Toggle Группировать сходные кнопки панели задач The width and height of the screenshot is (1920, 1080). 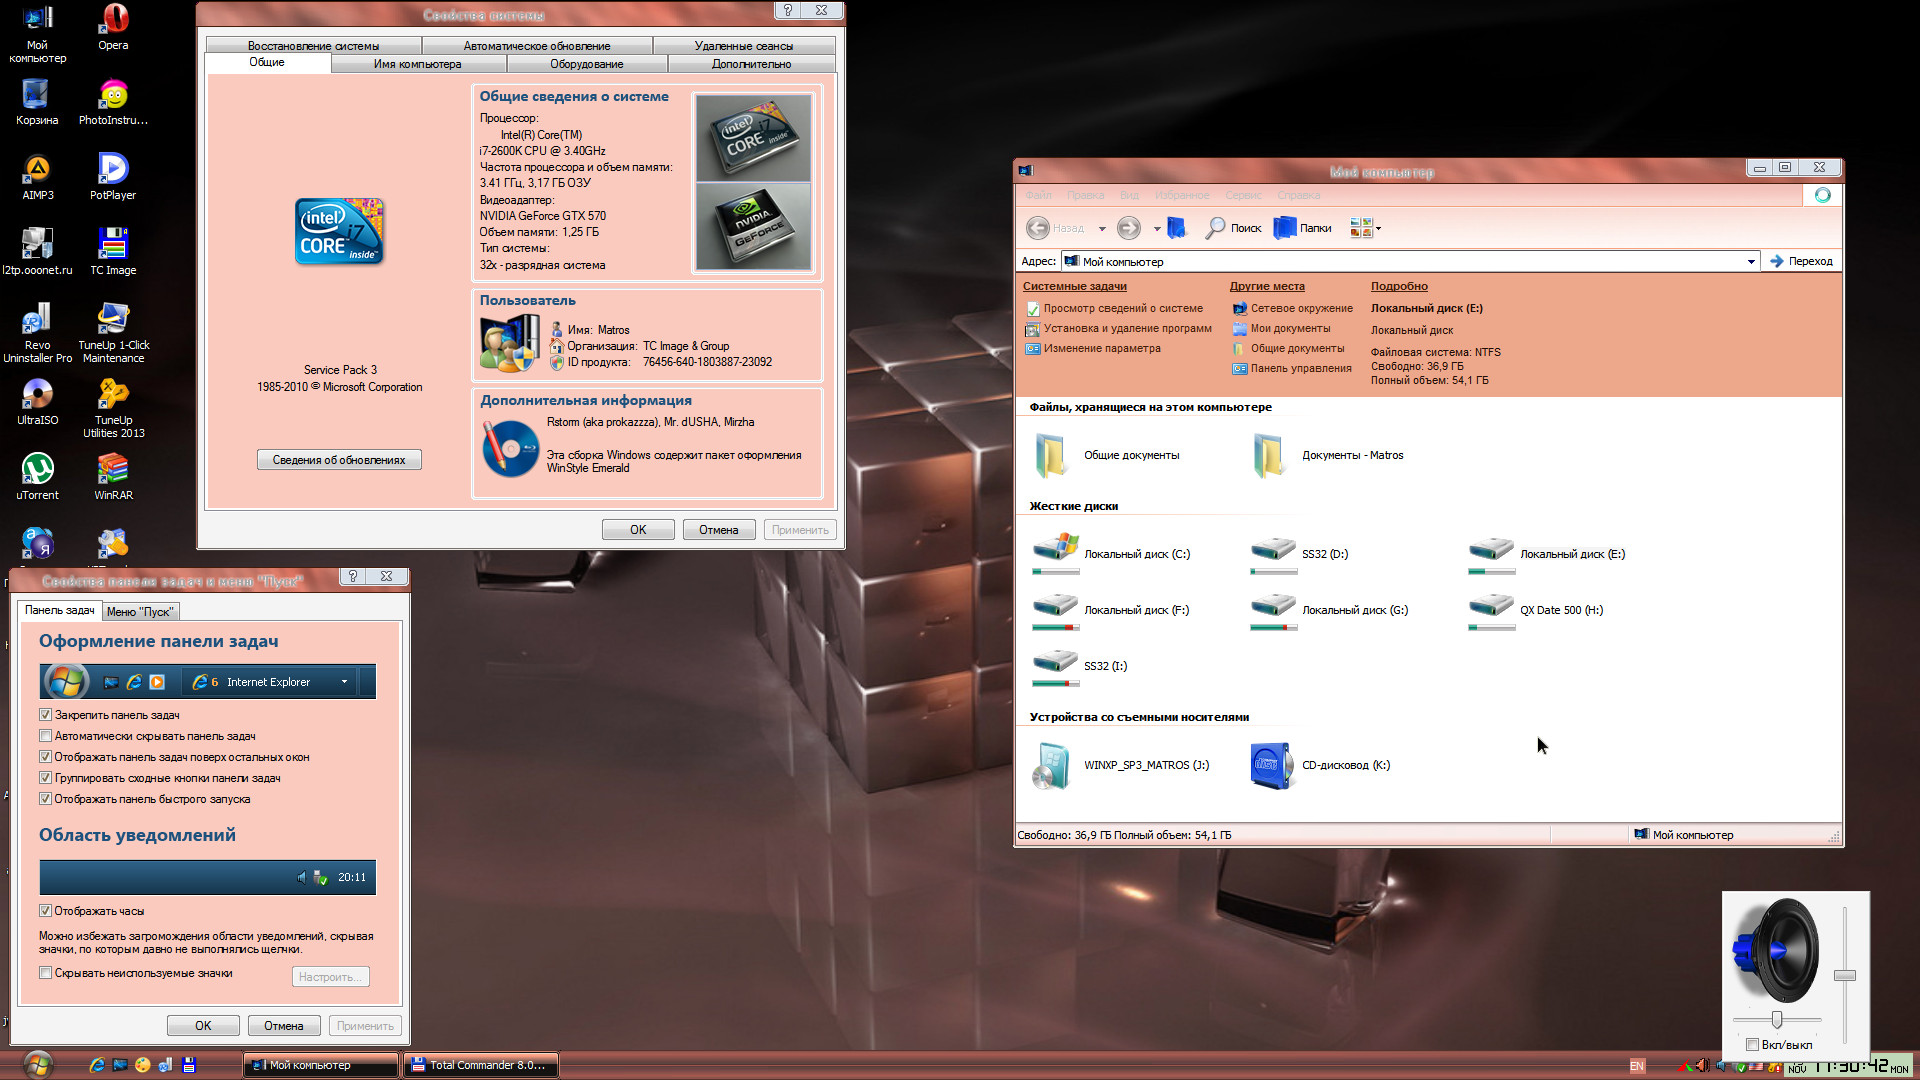coord(45,778)
